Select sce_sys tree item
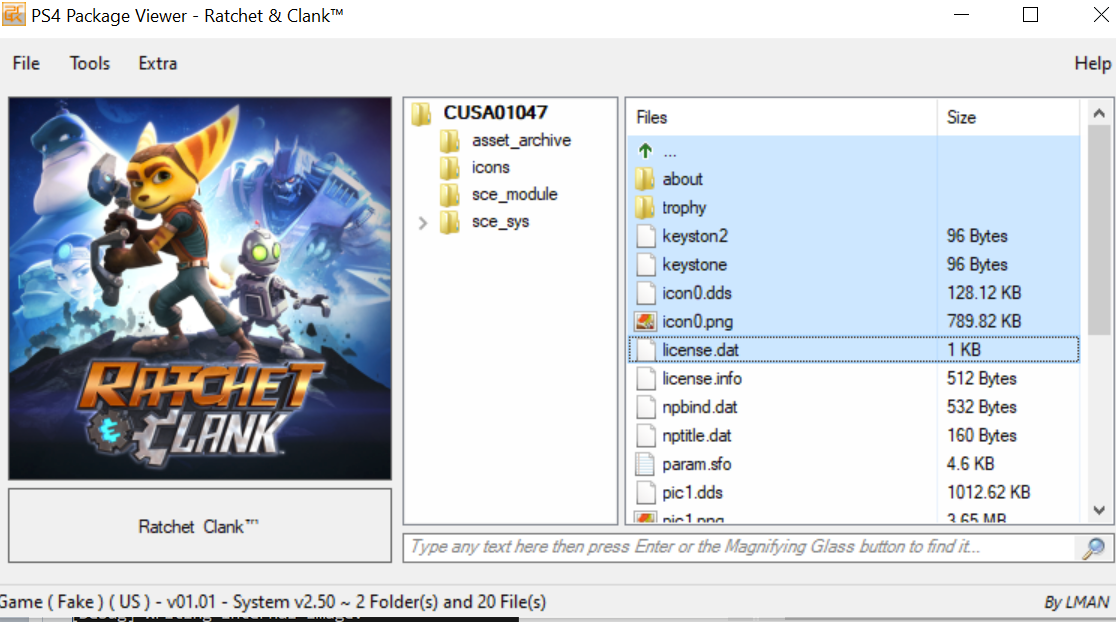Screen dimensions: 1116x622 [x=500, y=221]
